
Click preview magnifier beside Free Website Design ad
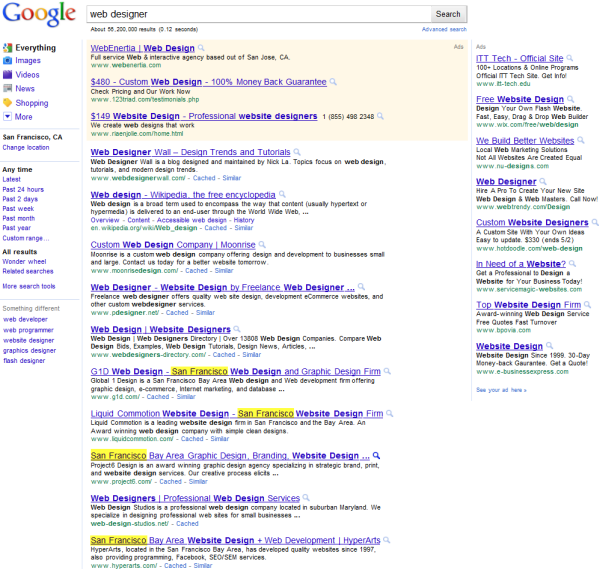pos(571,99)
